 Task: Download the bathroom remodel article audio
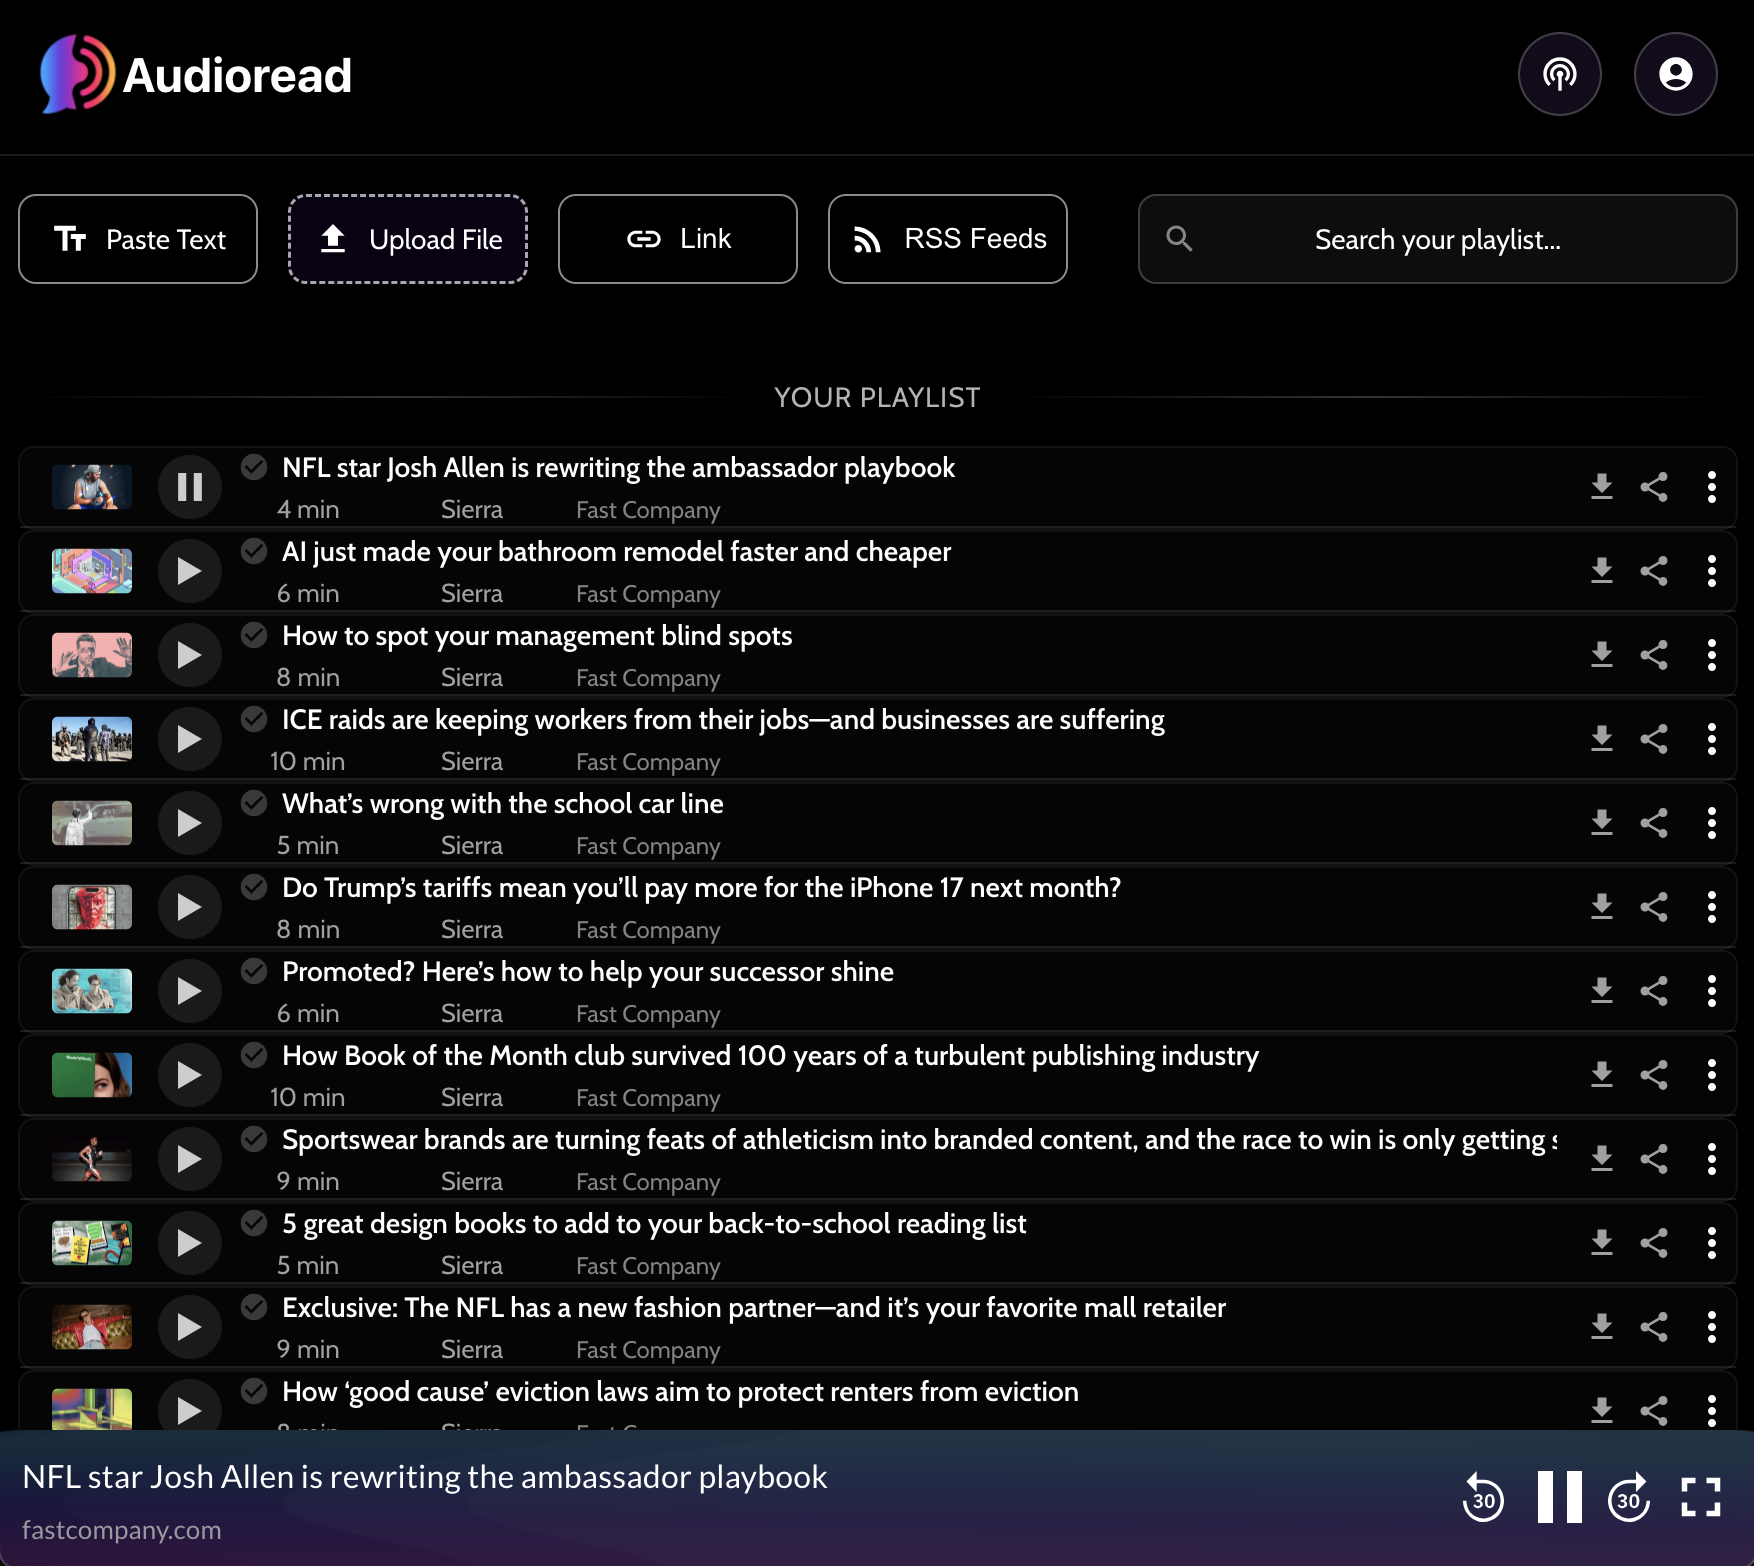pos(1602,571)
